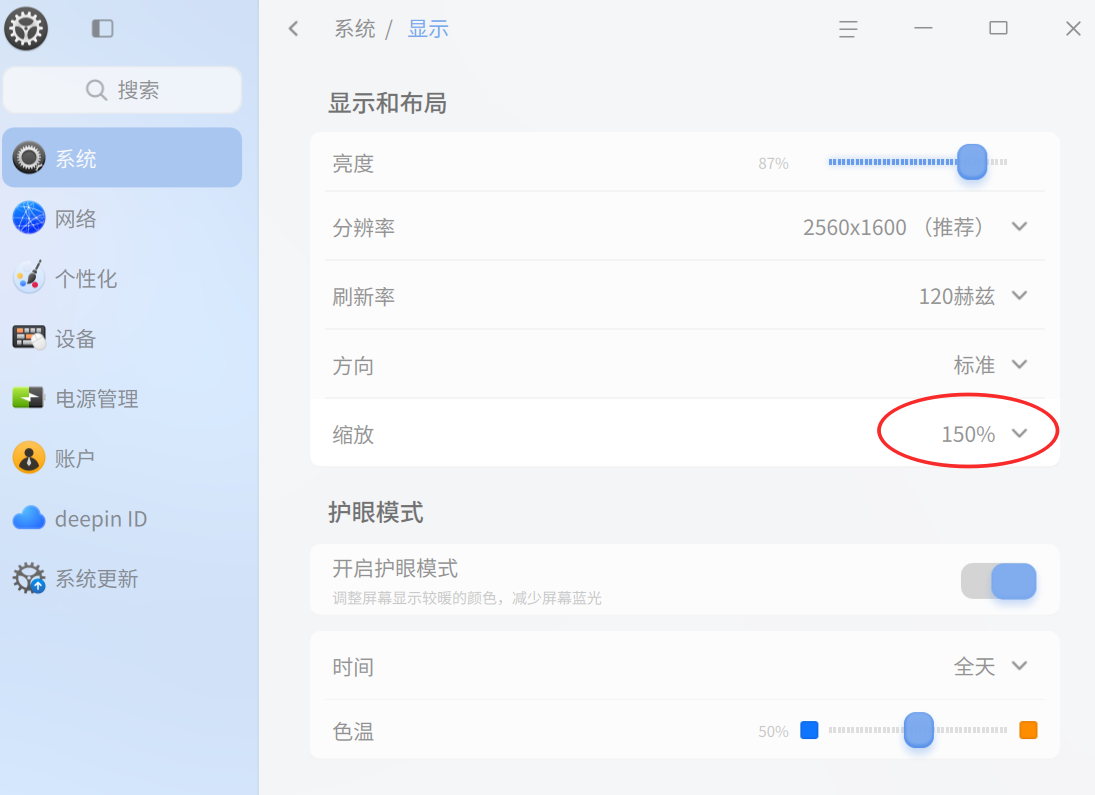Expand the 刷新率 refresh rate options
The height and width of the screenshot is (795, 1095).
tap(1019, 295)
